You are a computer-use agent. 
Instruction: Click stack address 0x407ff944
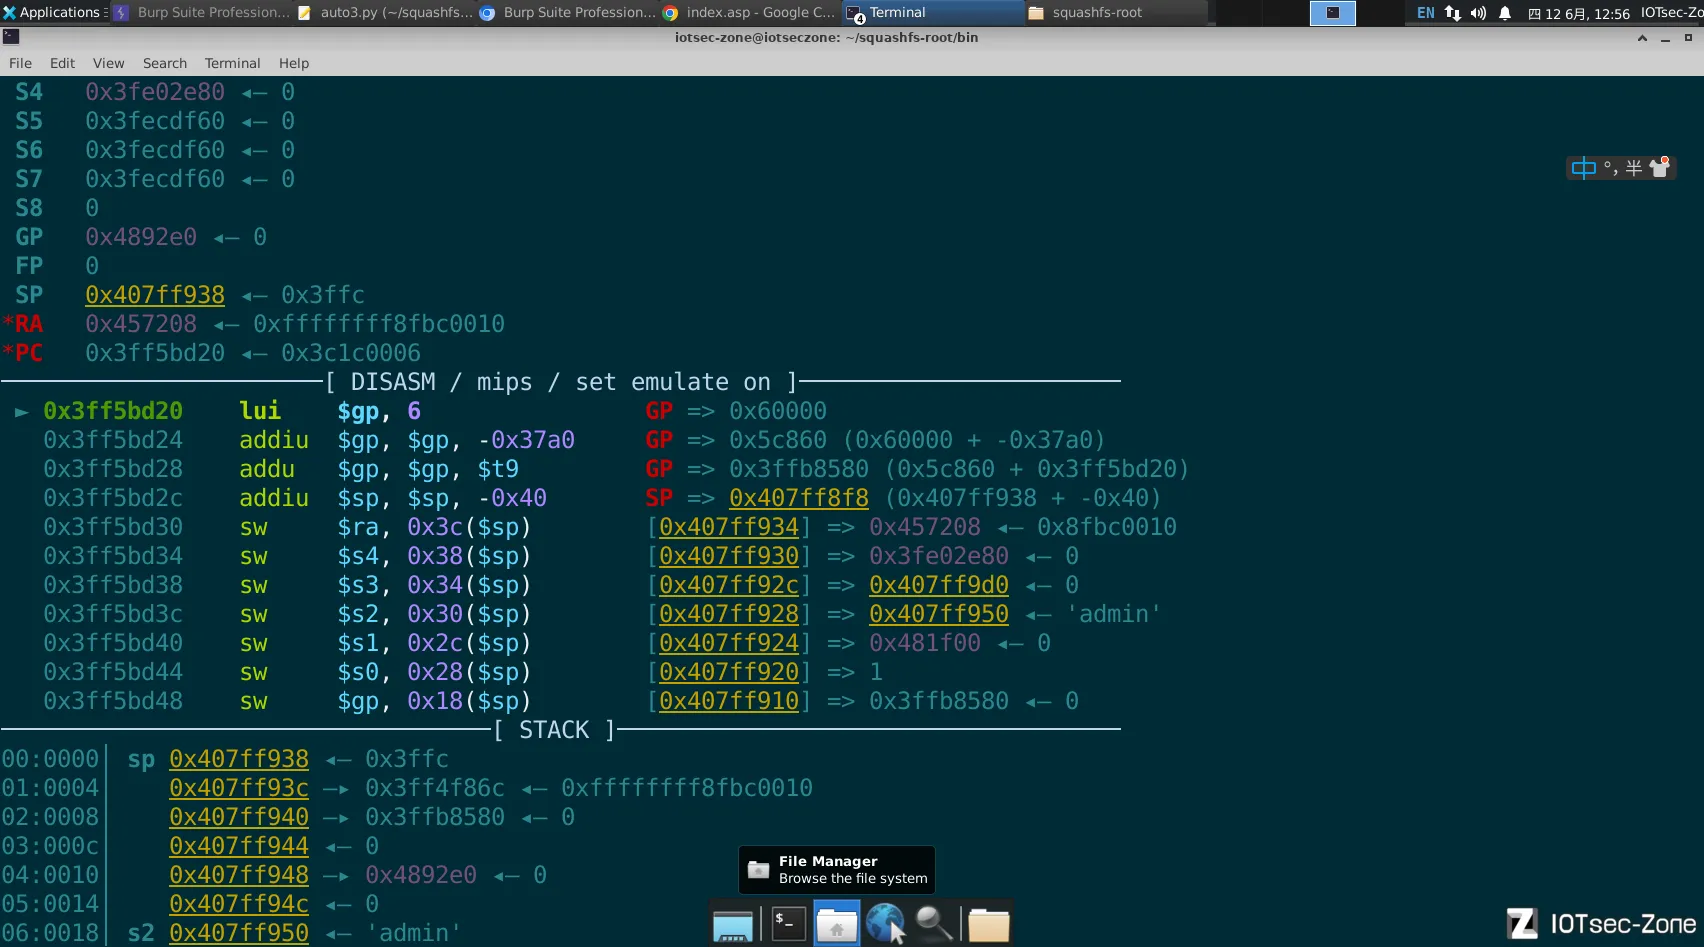(239, 846)
